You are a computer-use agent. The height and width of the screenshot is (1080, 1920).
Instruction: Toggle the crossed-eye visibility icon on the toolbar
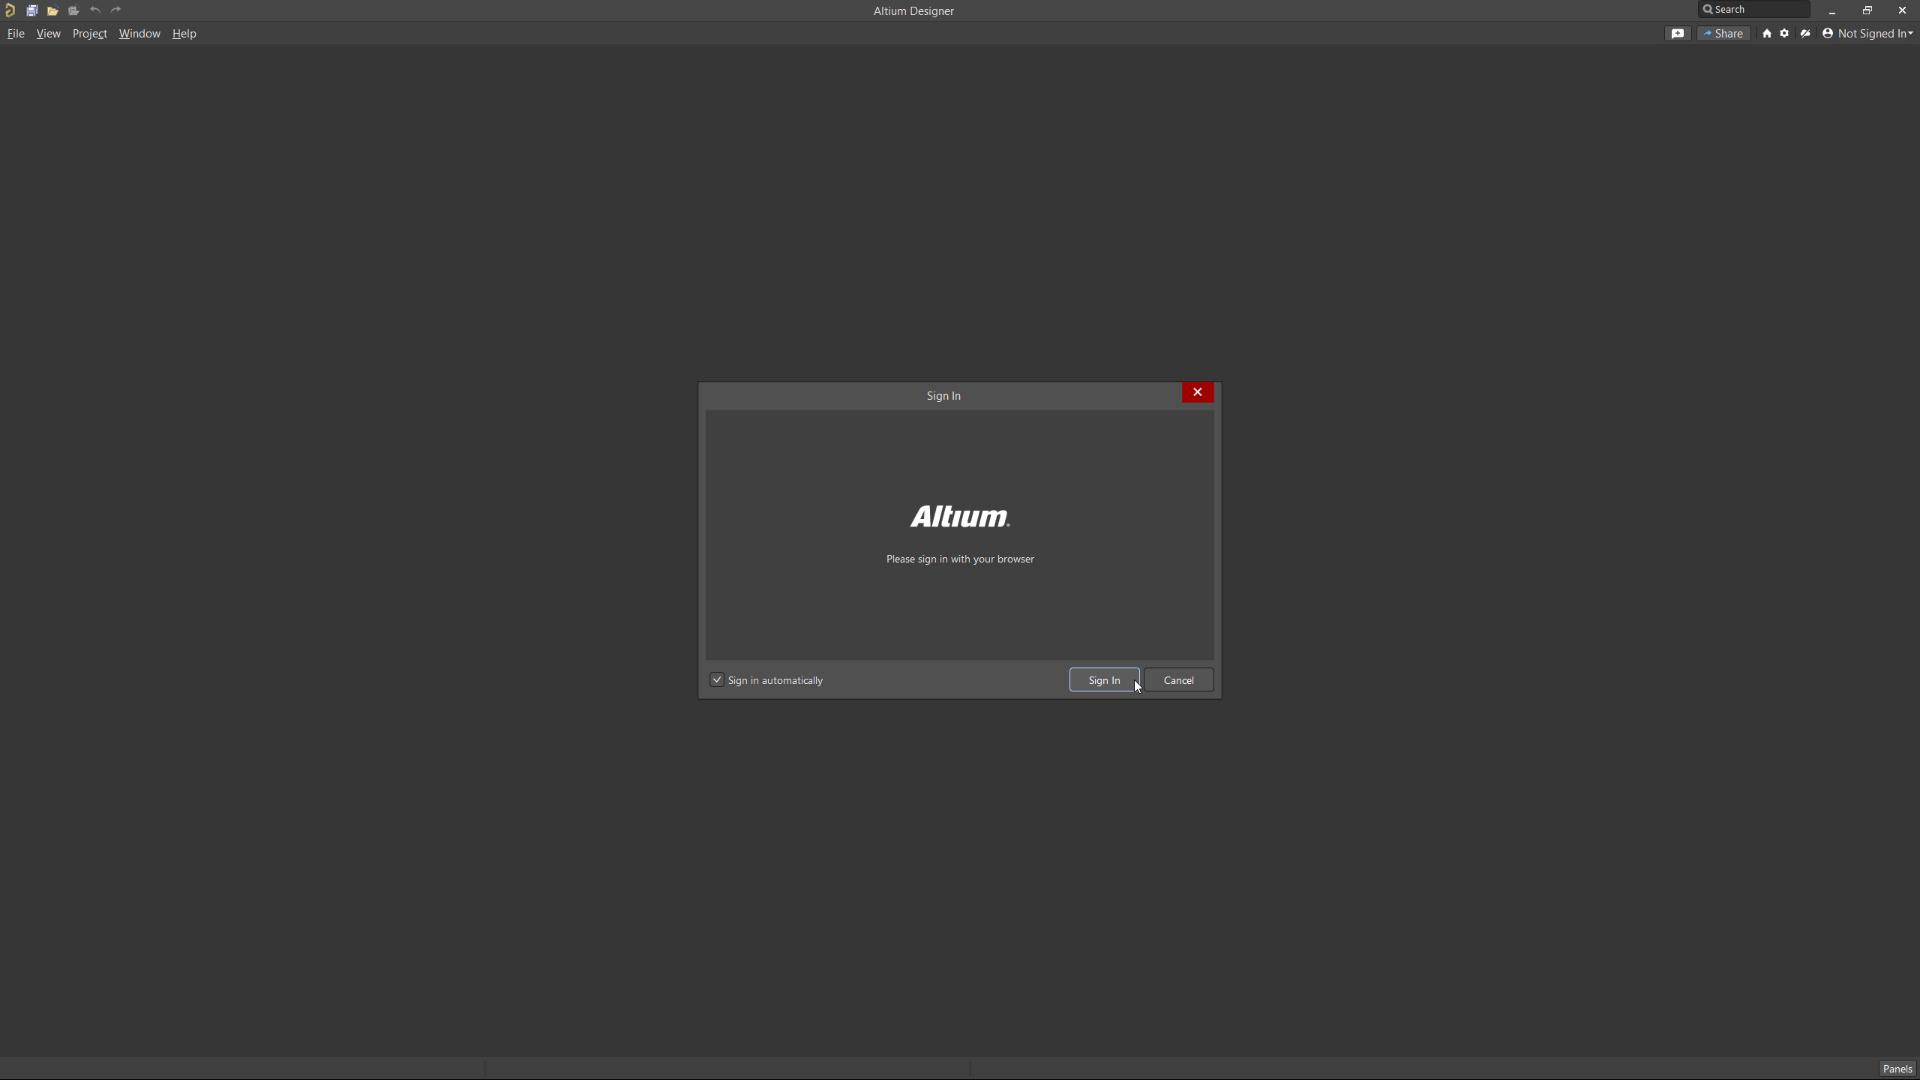pyautogui.click(x=1806, y=33)
